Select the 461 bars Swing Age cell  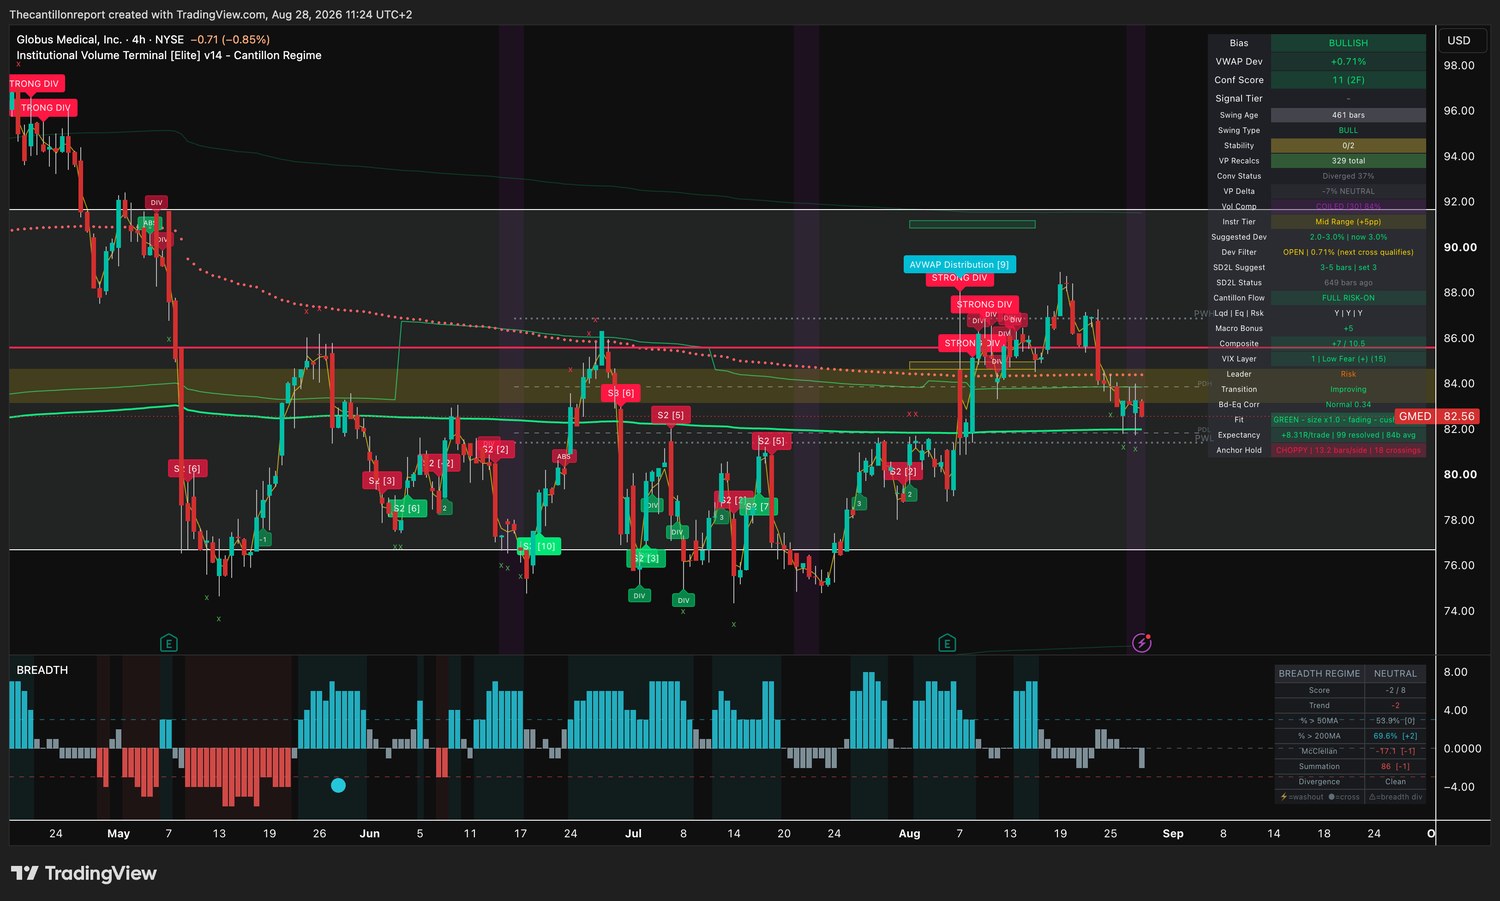(1348, 115)
